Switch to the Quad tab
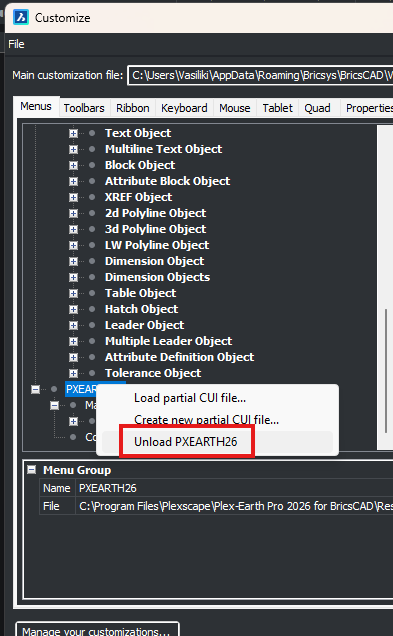393x636 pixels. coord(317,108)
